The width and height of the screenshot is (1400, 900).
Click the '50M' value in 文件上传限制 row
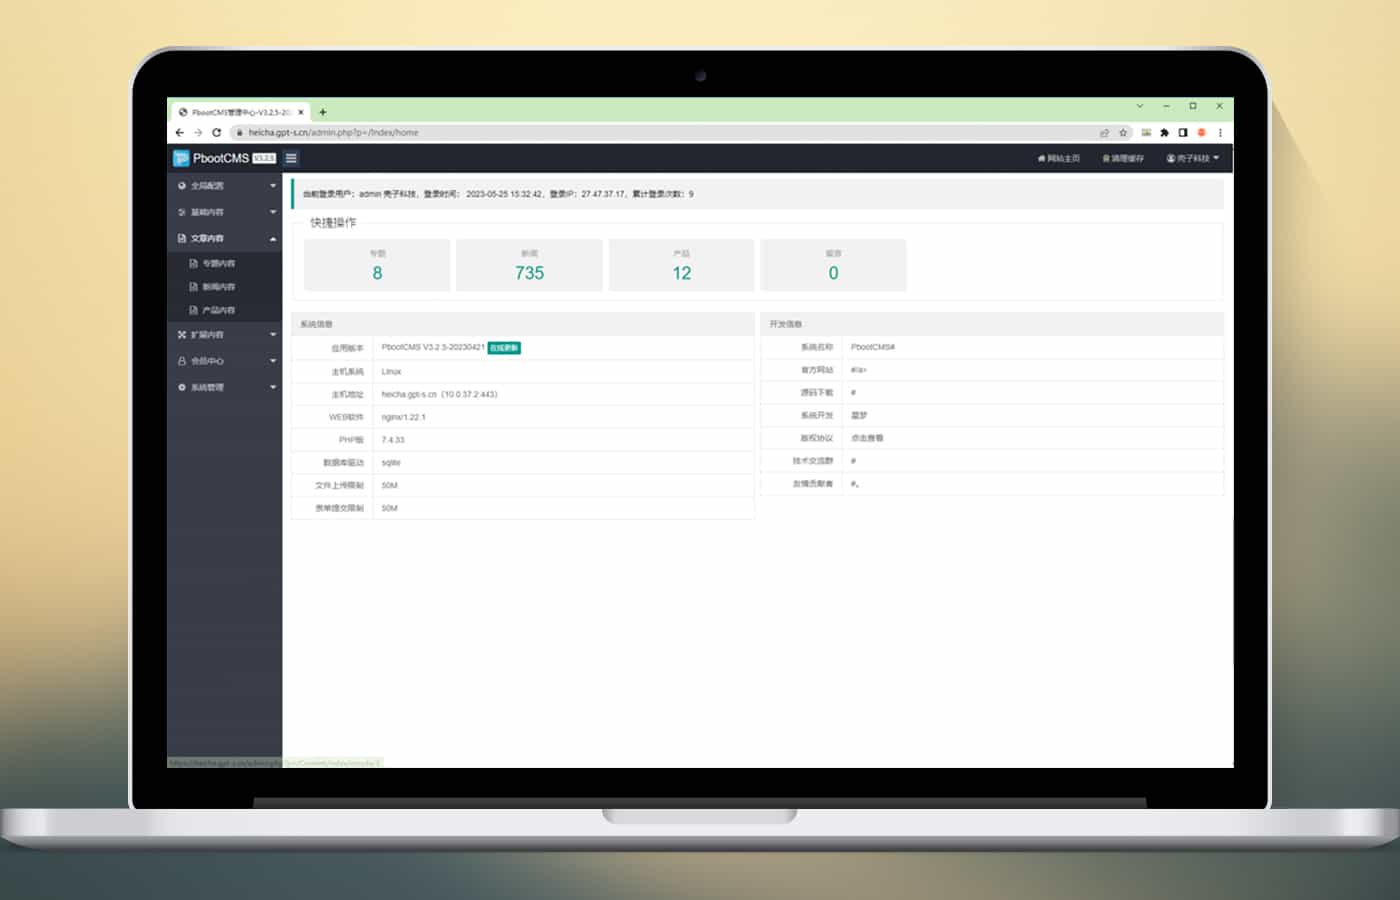[x=389, y=485]
